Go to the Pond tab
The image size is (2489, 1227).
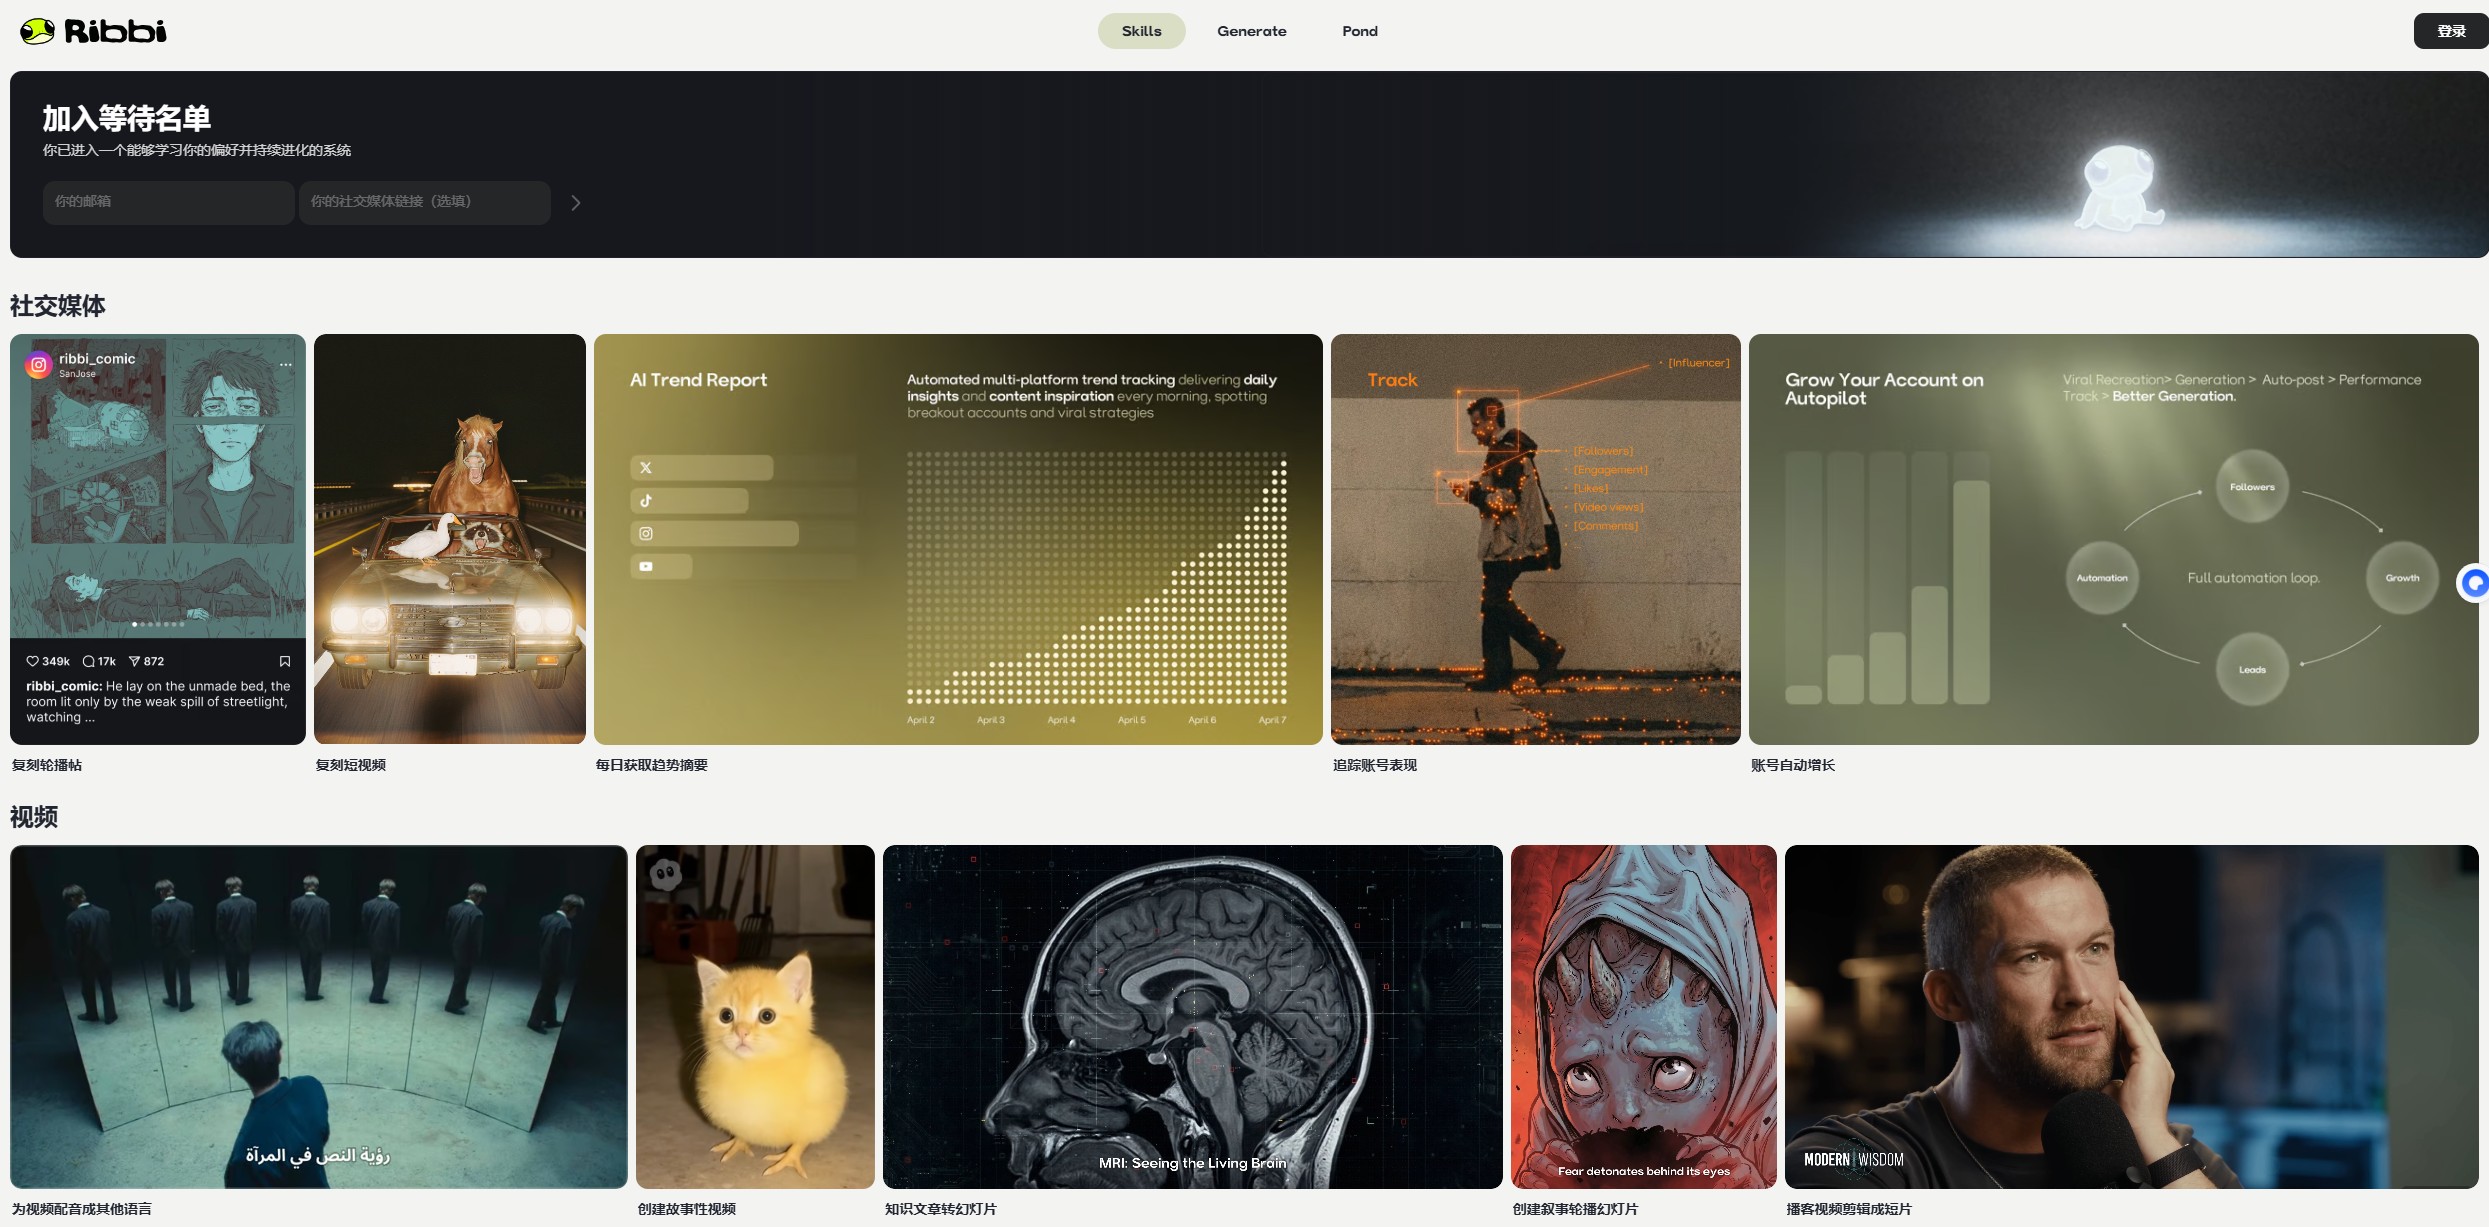(x=1359, y=31)
